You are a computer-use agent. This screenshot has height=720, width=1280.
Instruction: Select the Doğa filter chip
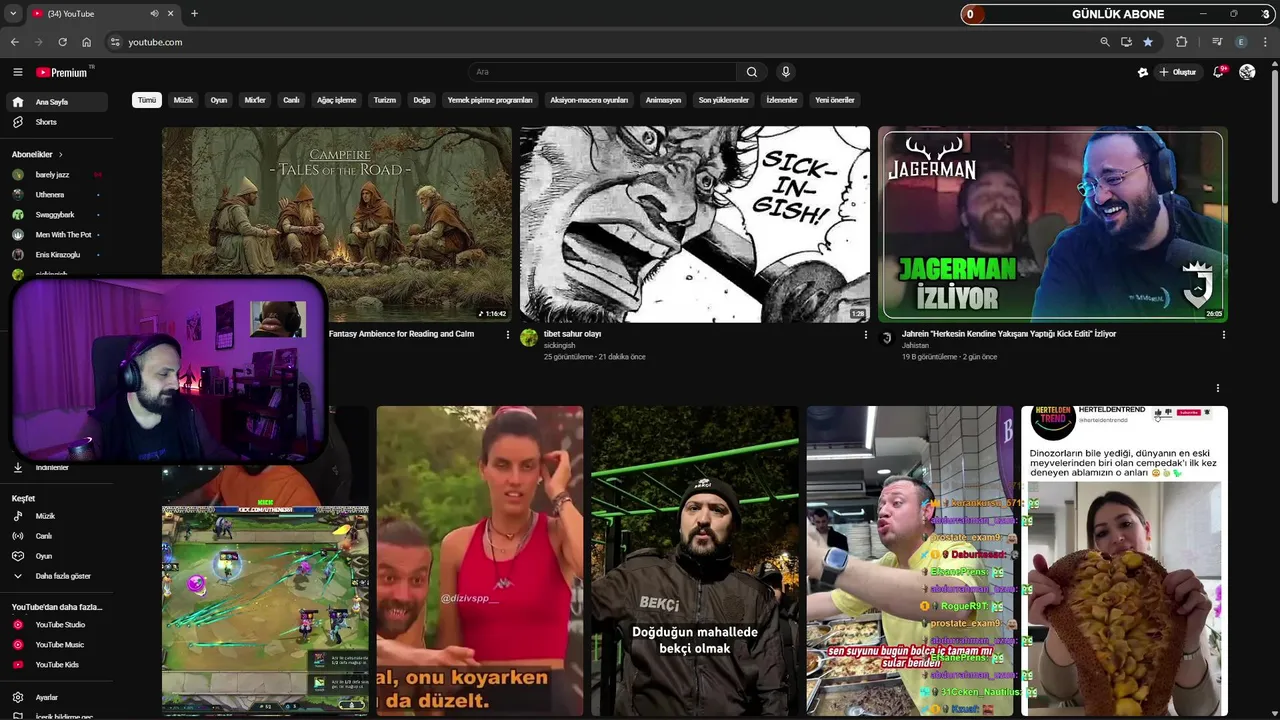[x=422, y=100]
